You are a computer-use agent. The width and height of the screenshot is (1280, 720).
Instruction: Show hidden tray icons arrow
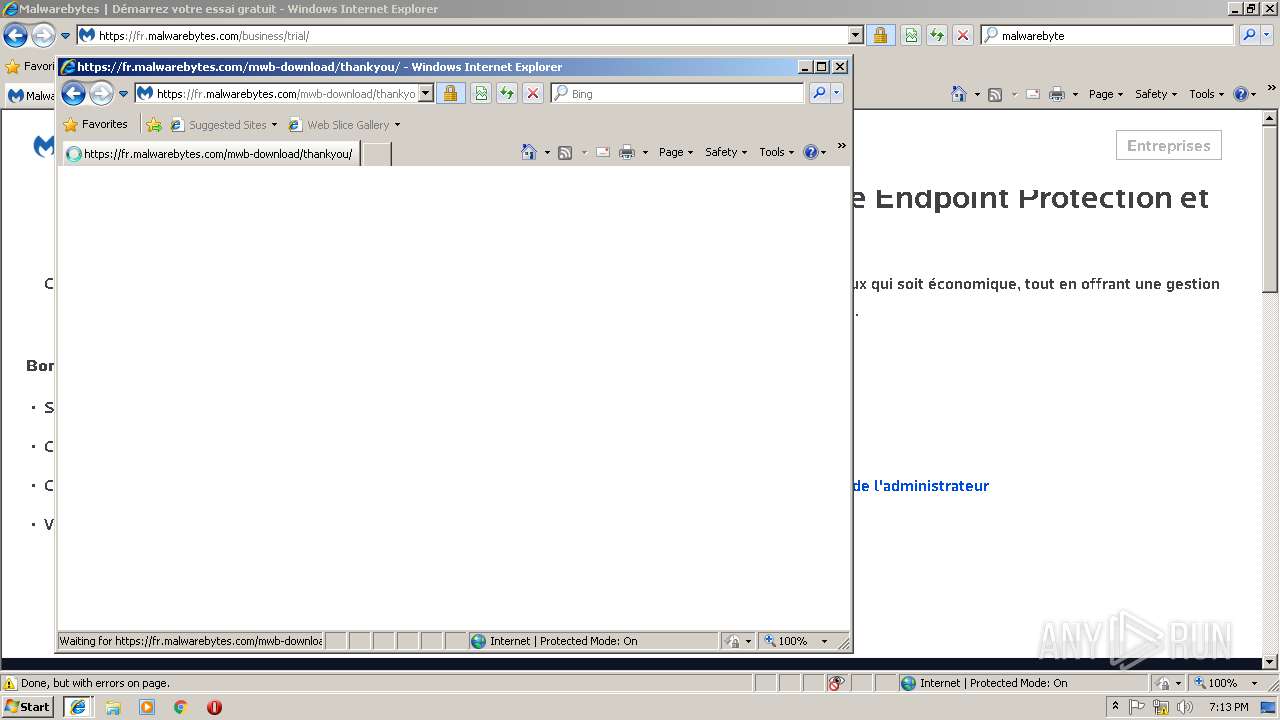tap(1116, 707)
